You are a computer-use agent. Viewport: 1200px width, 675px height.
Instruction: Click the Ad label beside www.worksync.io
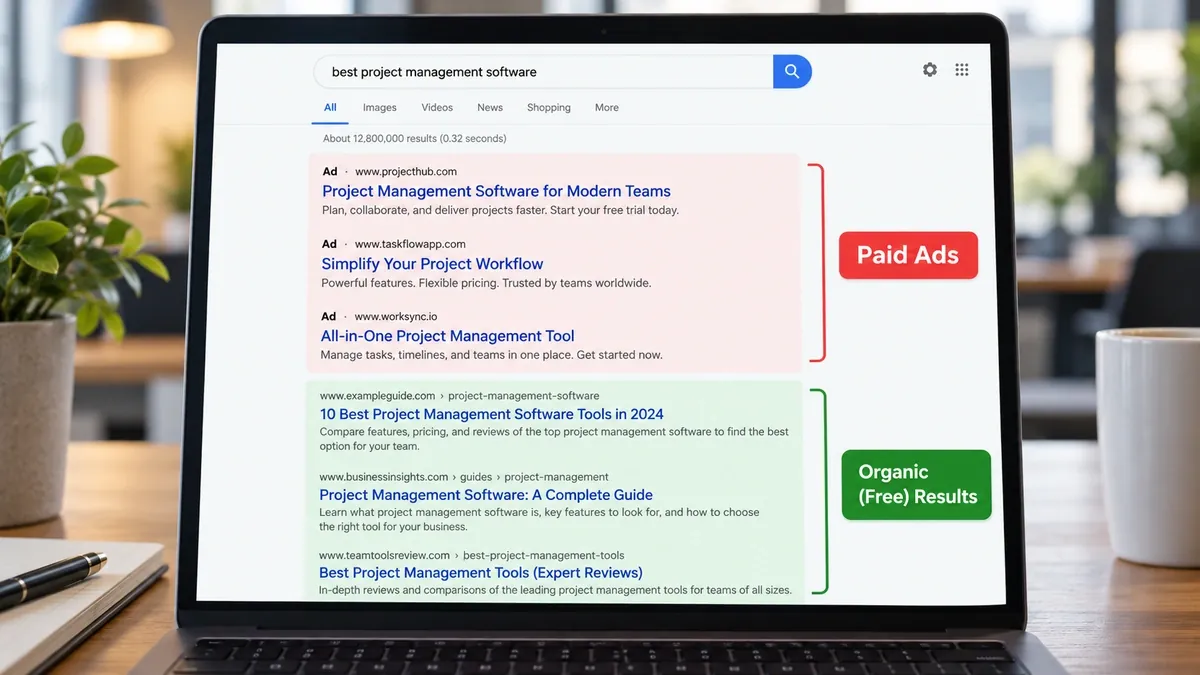[328, 317]
